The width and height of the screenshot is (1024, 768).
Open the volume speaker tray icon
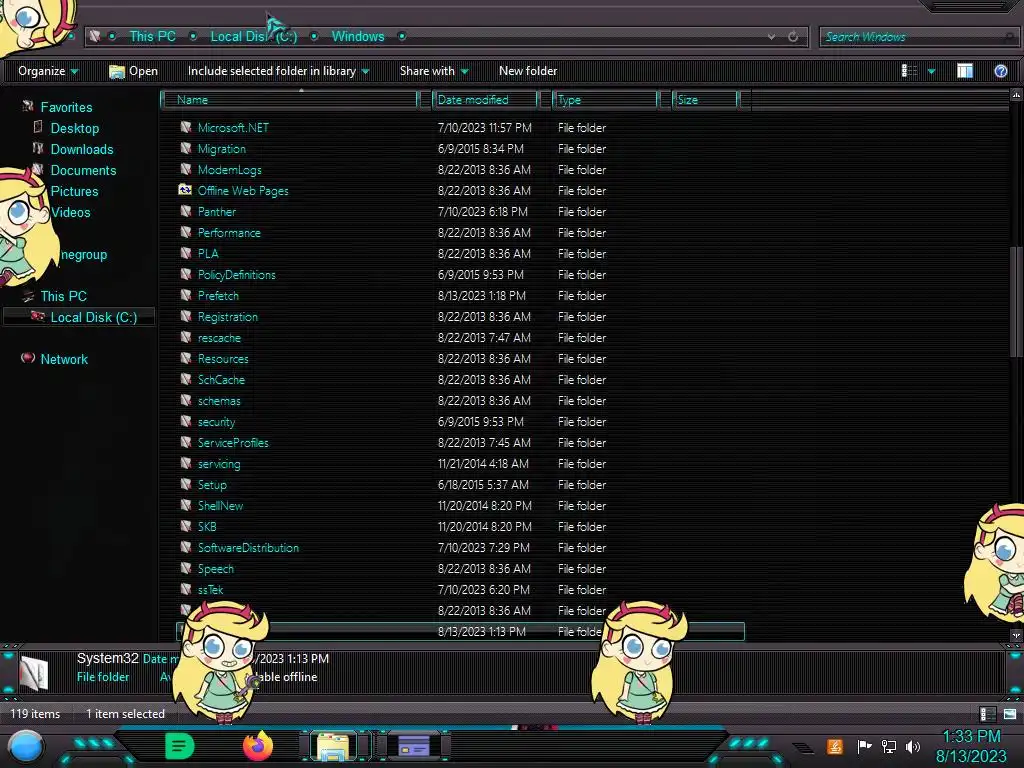pos(913,746)
